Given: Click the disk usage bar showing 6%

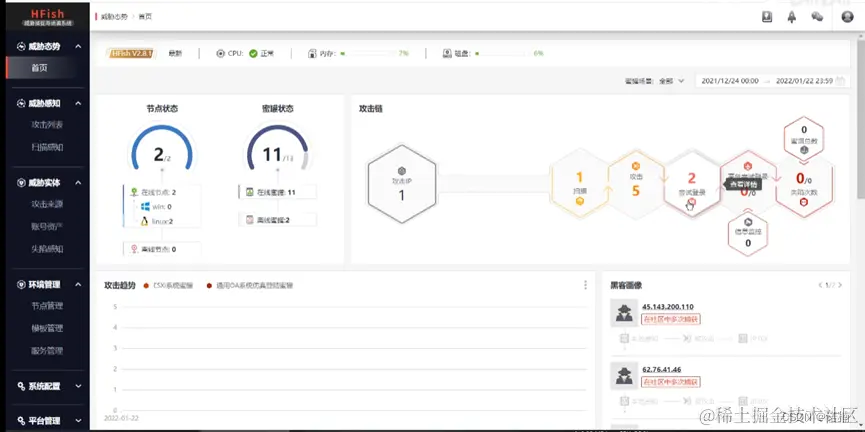Looking at the screenshot, I should click(502, 54).
